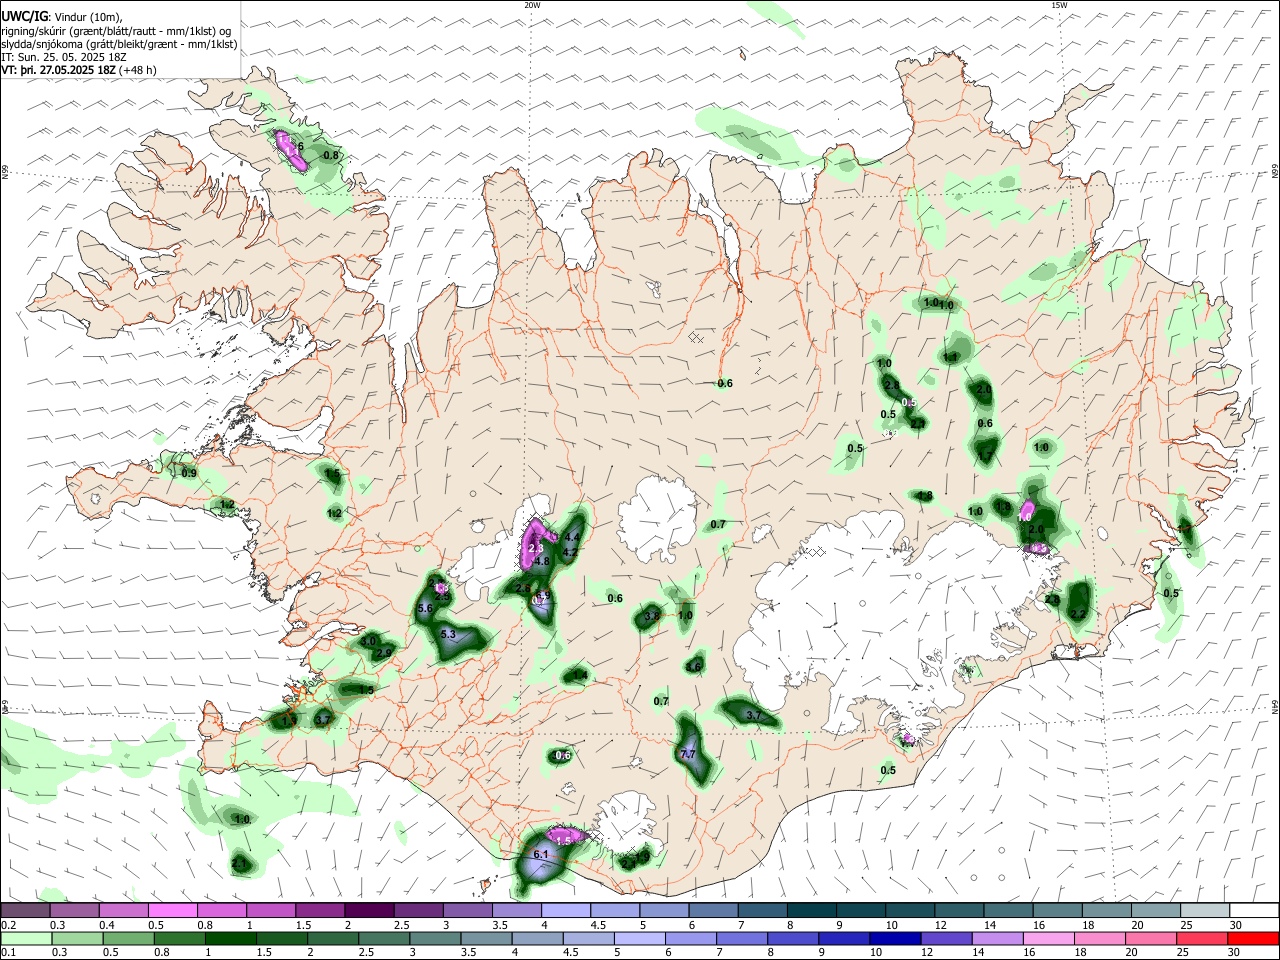Click the 0.9 value on Snæfellsnes peninsula
Viewport: 1280px width, 960px height.
coord(189,473)
